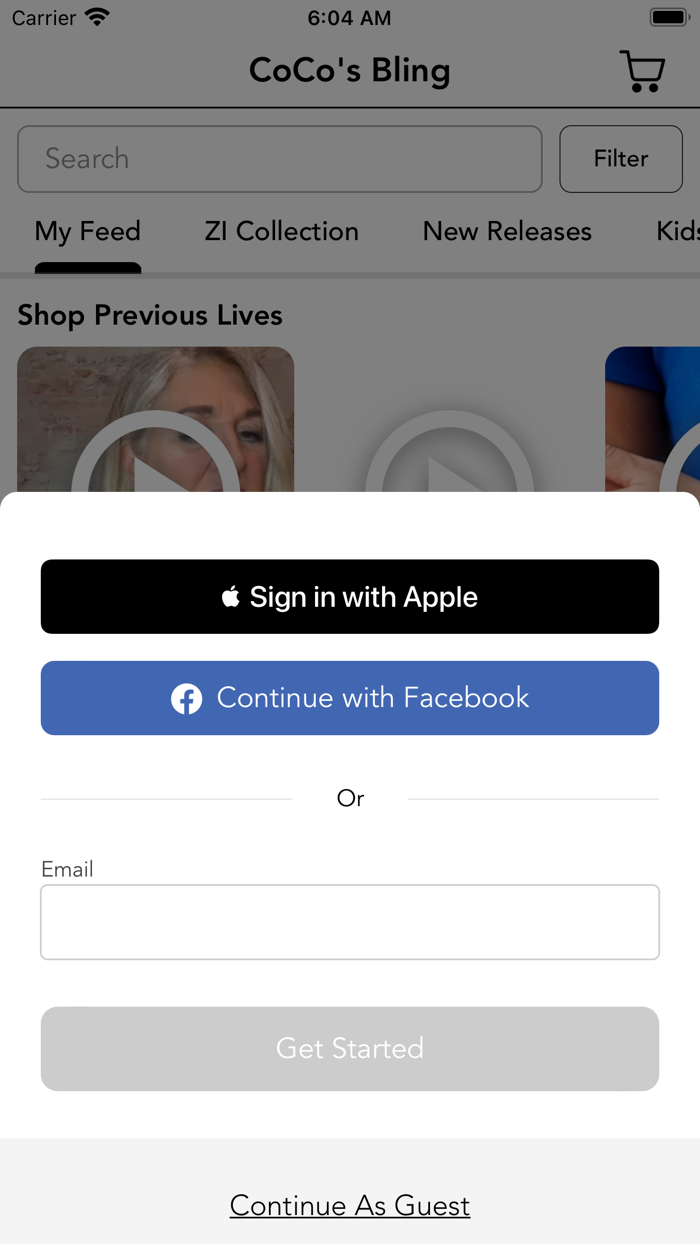Tap the battery icon in status bar
This screenshot has width=700, height=1244.
667,18
